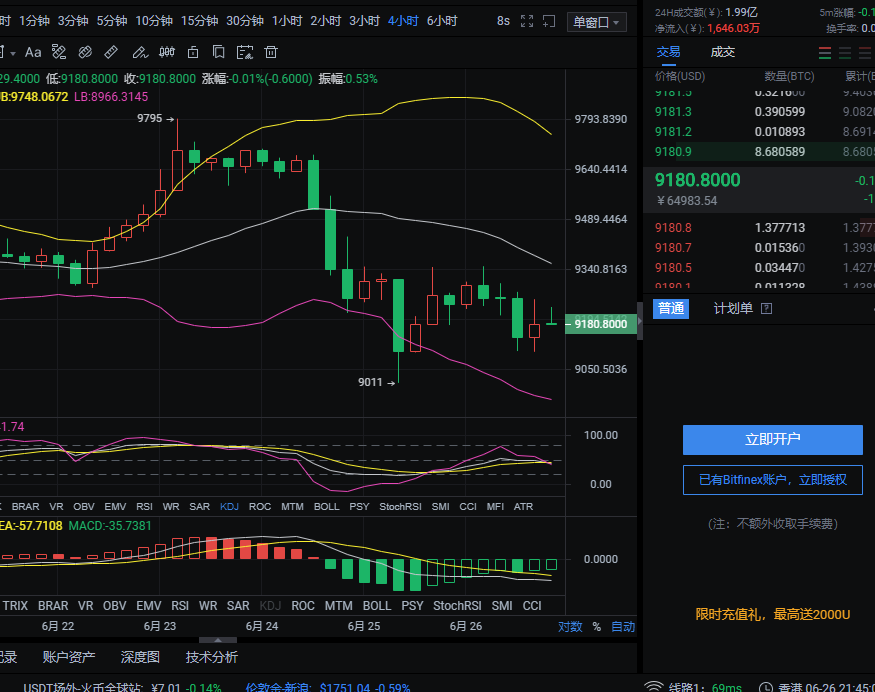Select the brush drawing tool
875x692 pixels.
(x=140, y=52)
